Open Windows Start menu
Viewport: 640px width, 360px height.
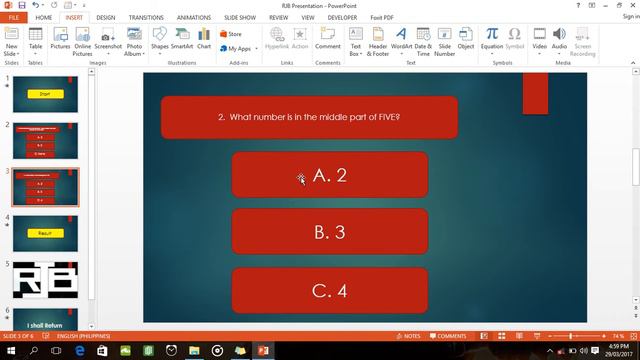tap(11, 351)
